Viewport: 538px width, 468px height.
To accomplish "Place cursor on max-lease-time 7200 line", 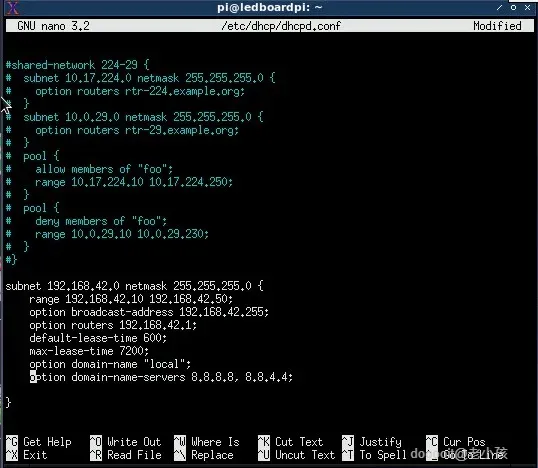I will (x=89, y=351).
